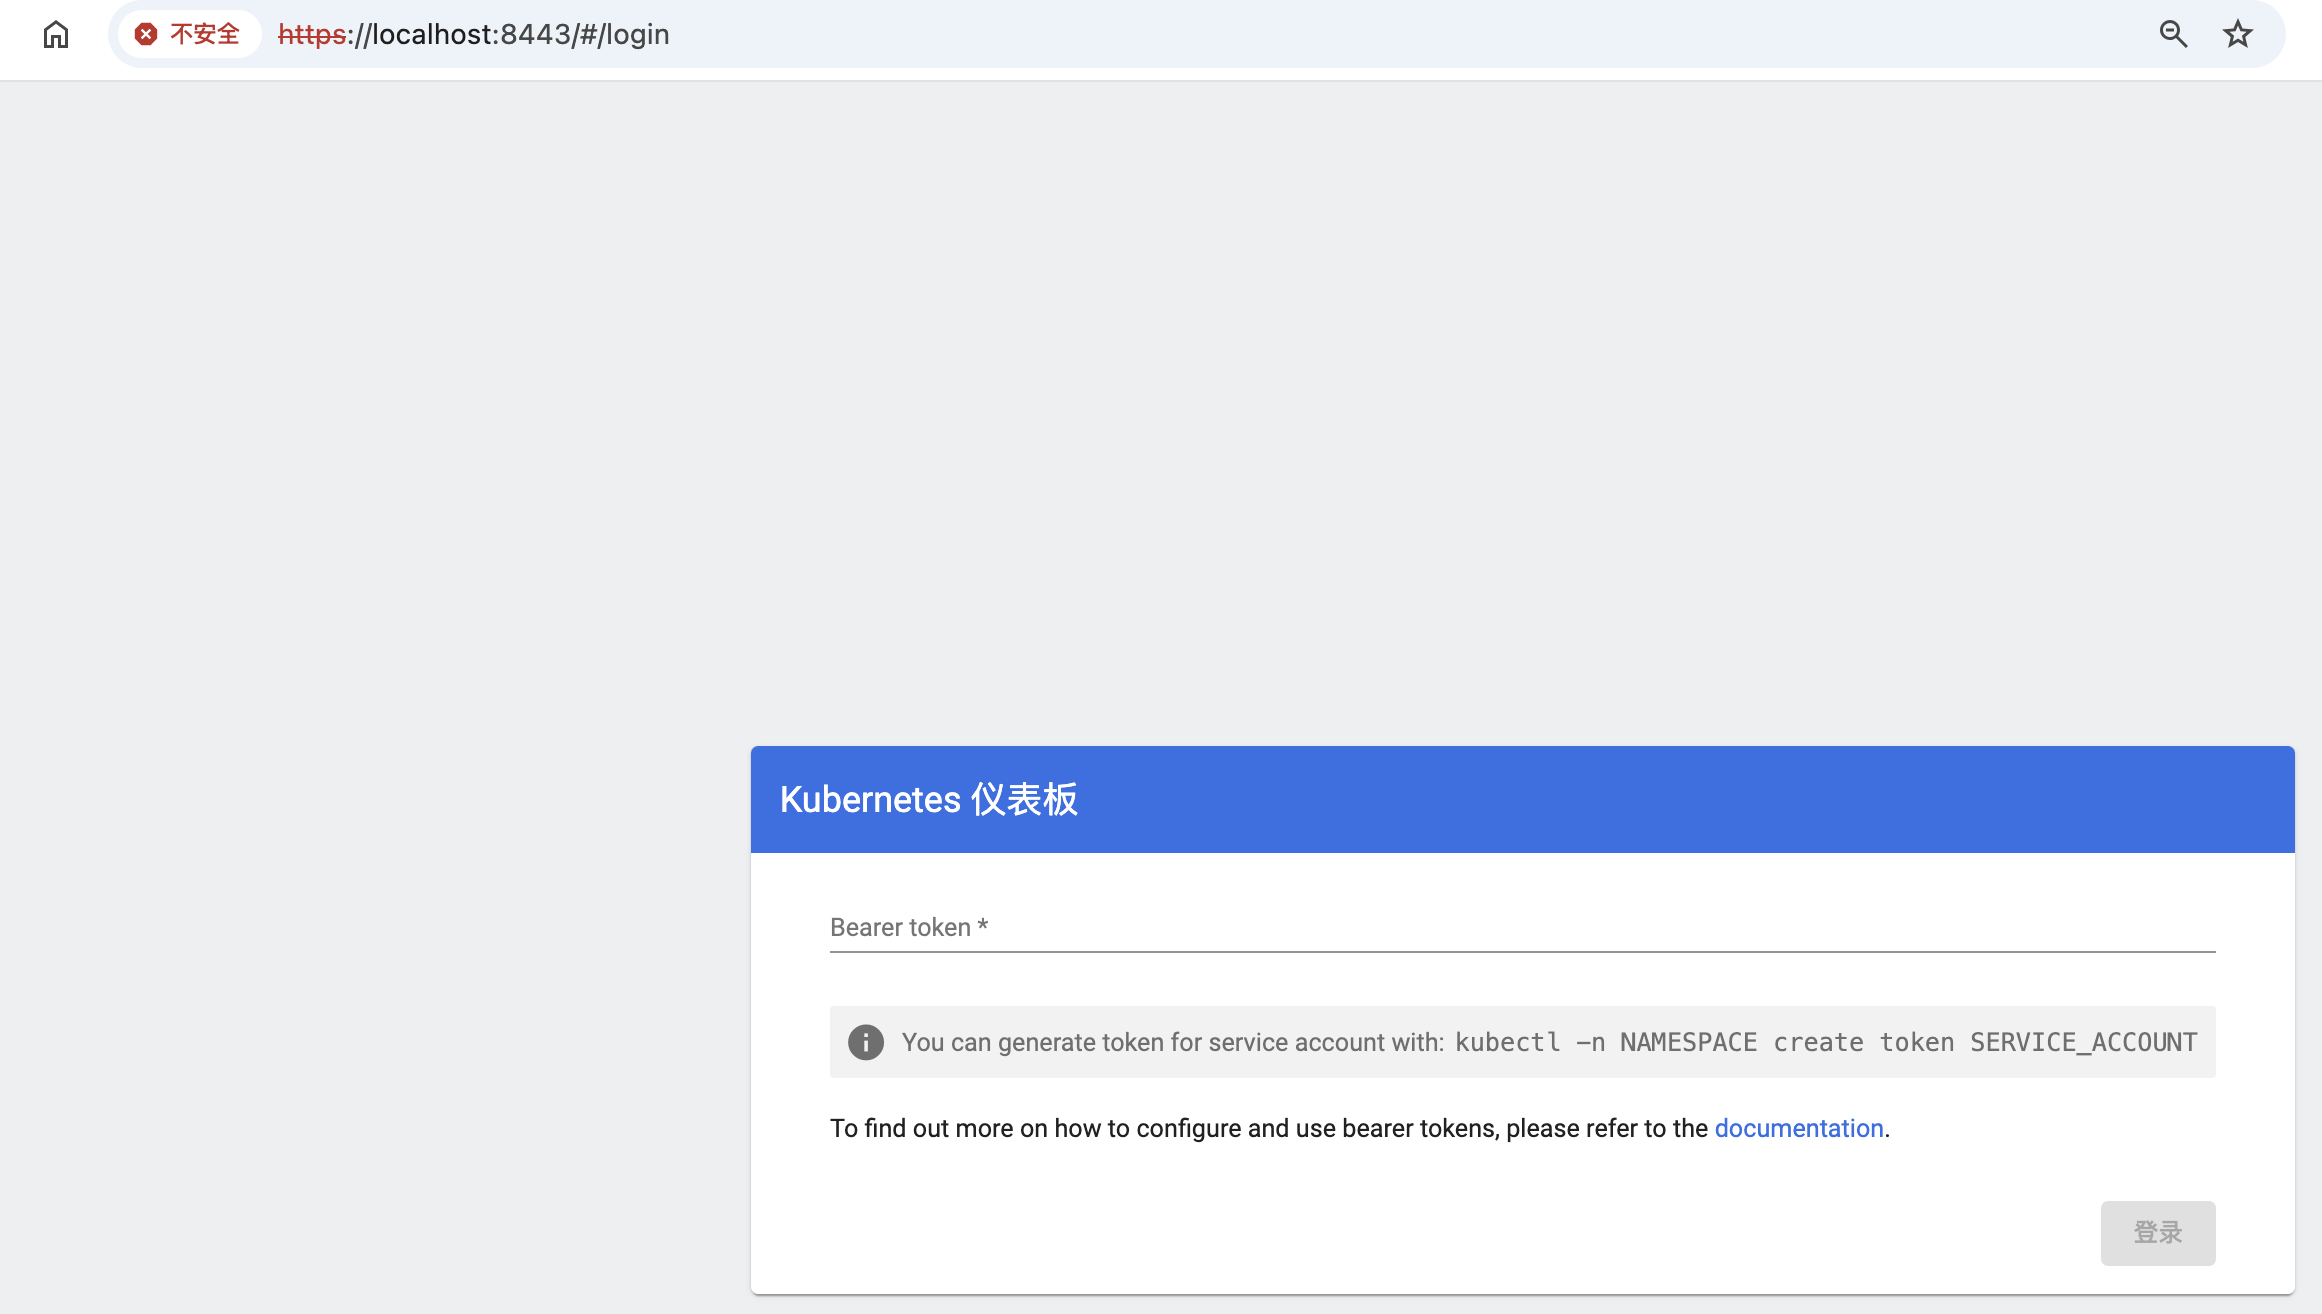Viewport: 2322px width, 1314px height.
Task: Click the kubectl word in the command
Action: point(1507,1042)
